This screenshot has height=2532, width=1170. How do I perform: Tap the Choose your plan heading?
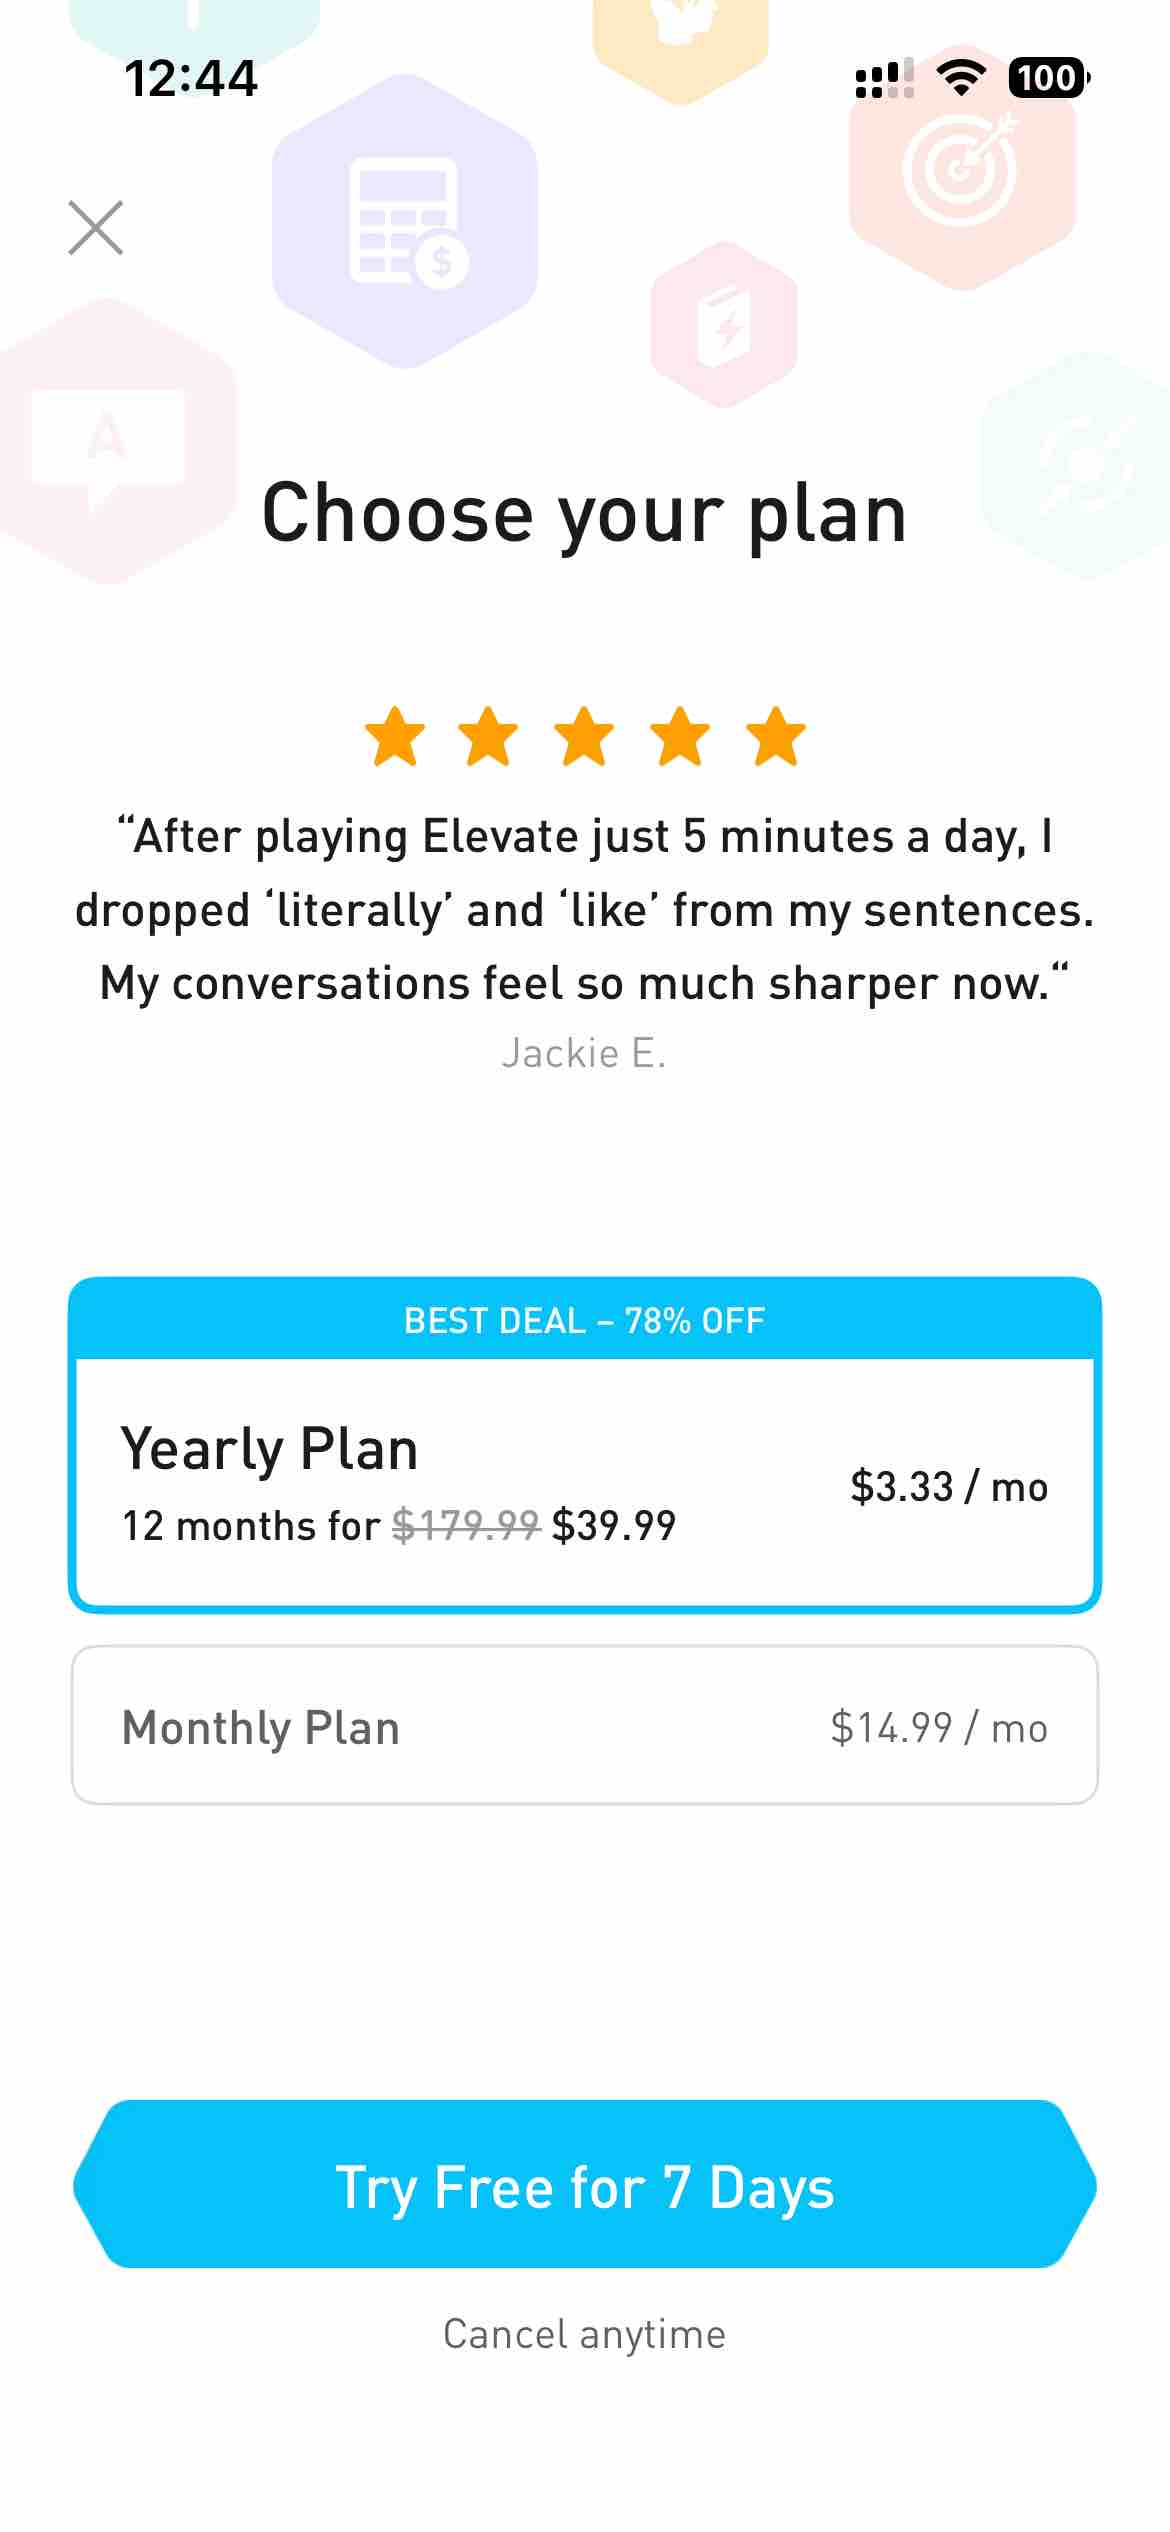[x=584, y=513]
